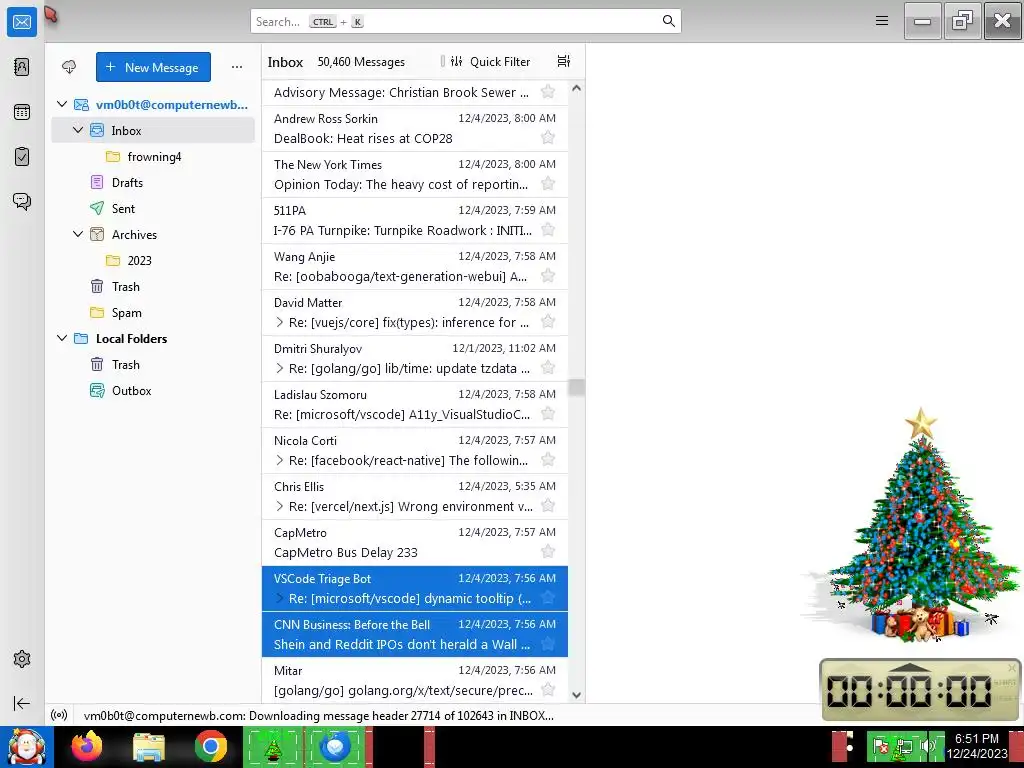Collapse the Local Folders tree

pyautogui.click(x=62, y=338)
